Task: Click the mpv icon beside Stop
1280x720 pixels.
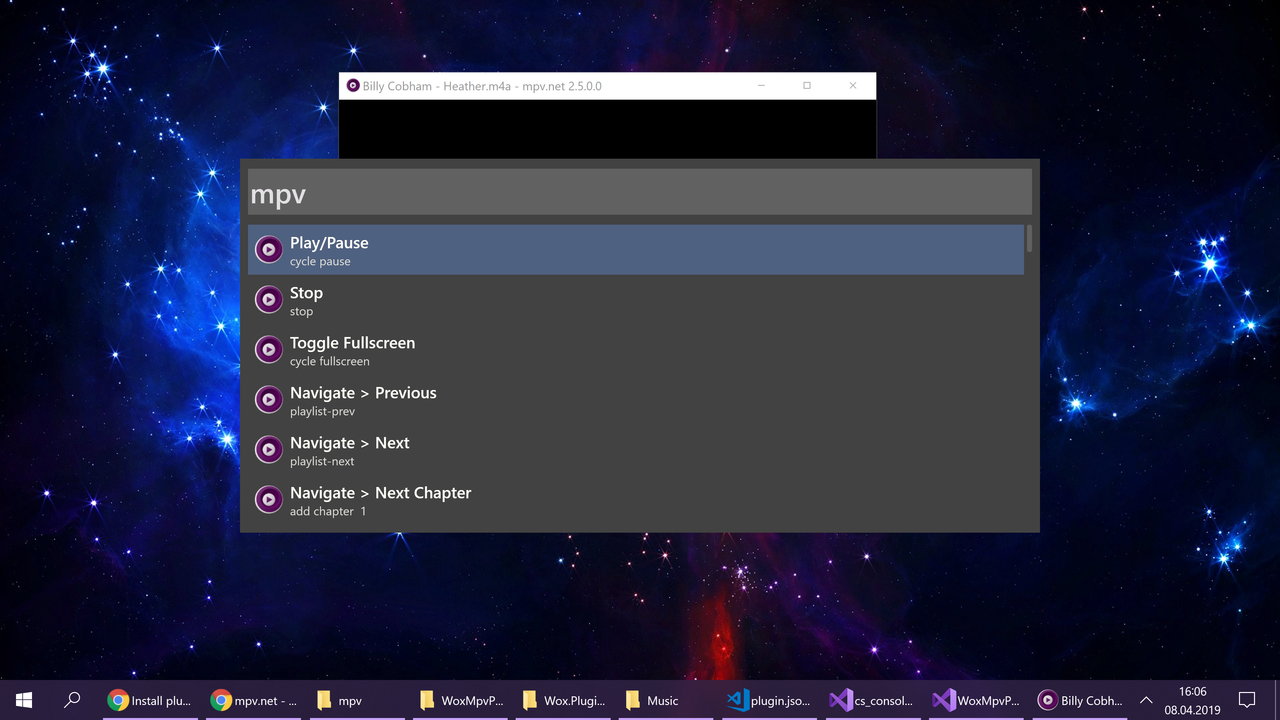Action: 268,299
